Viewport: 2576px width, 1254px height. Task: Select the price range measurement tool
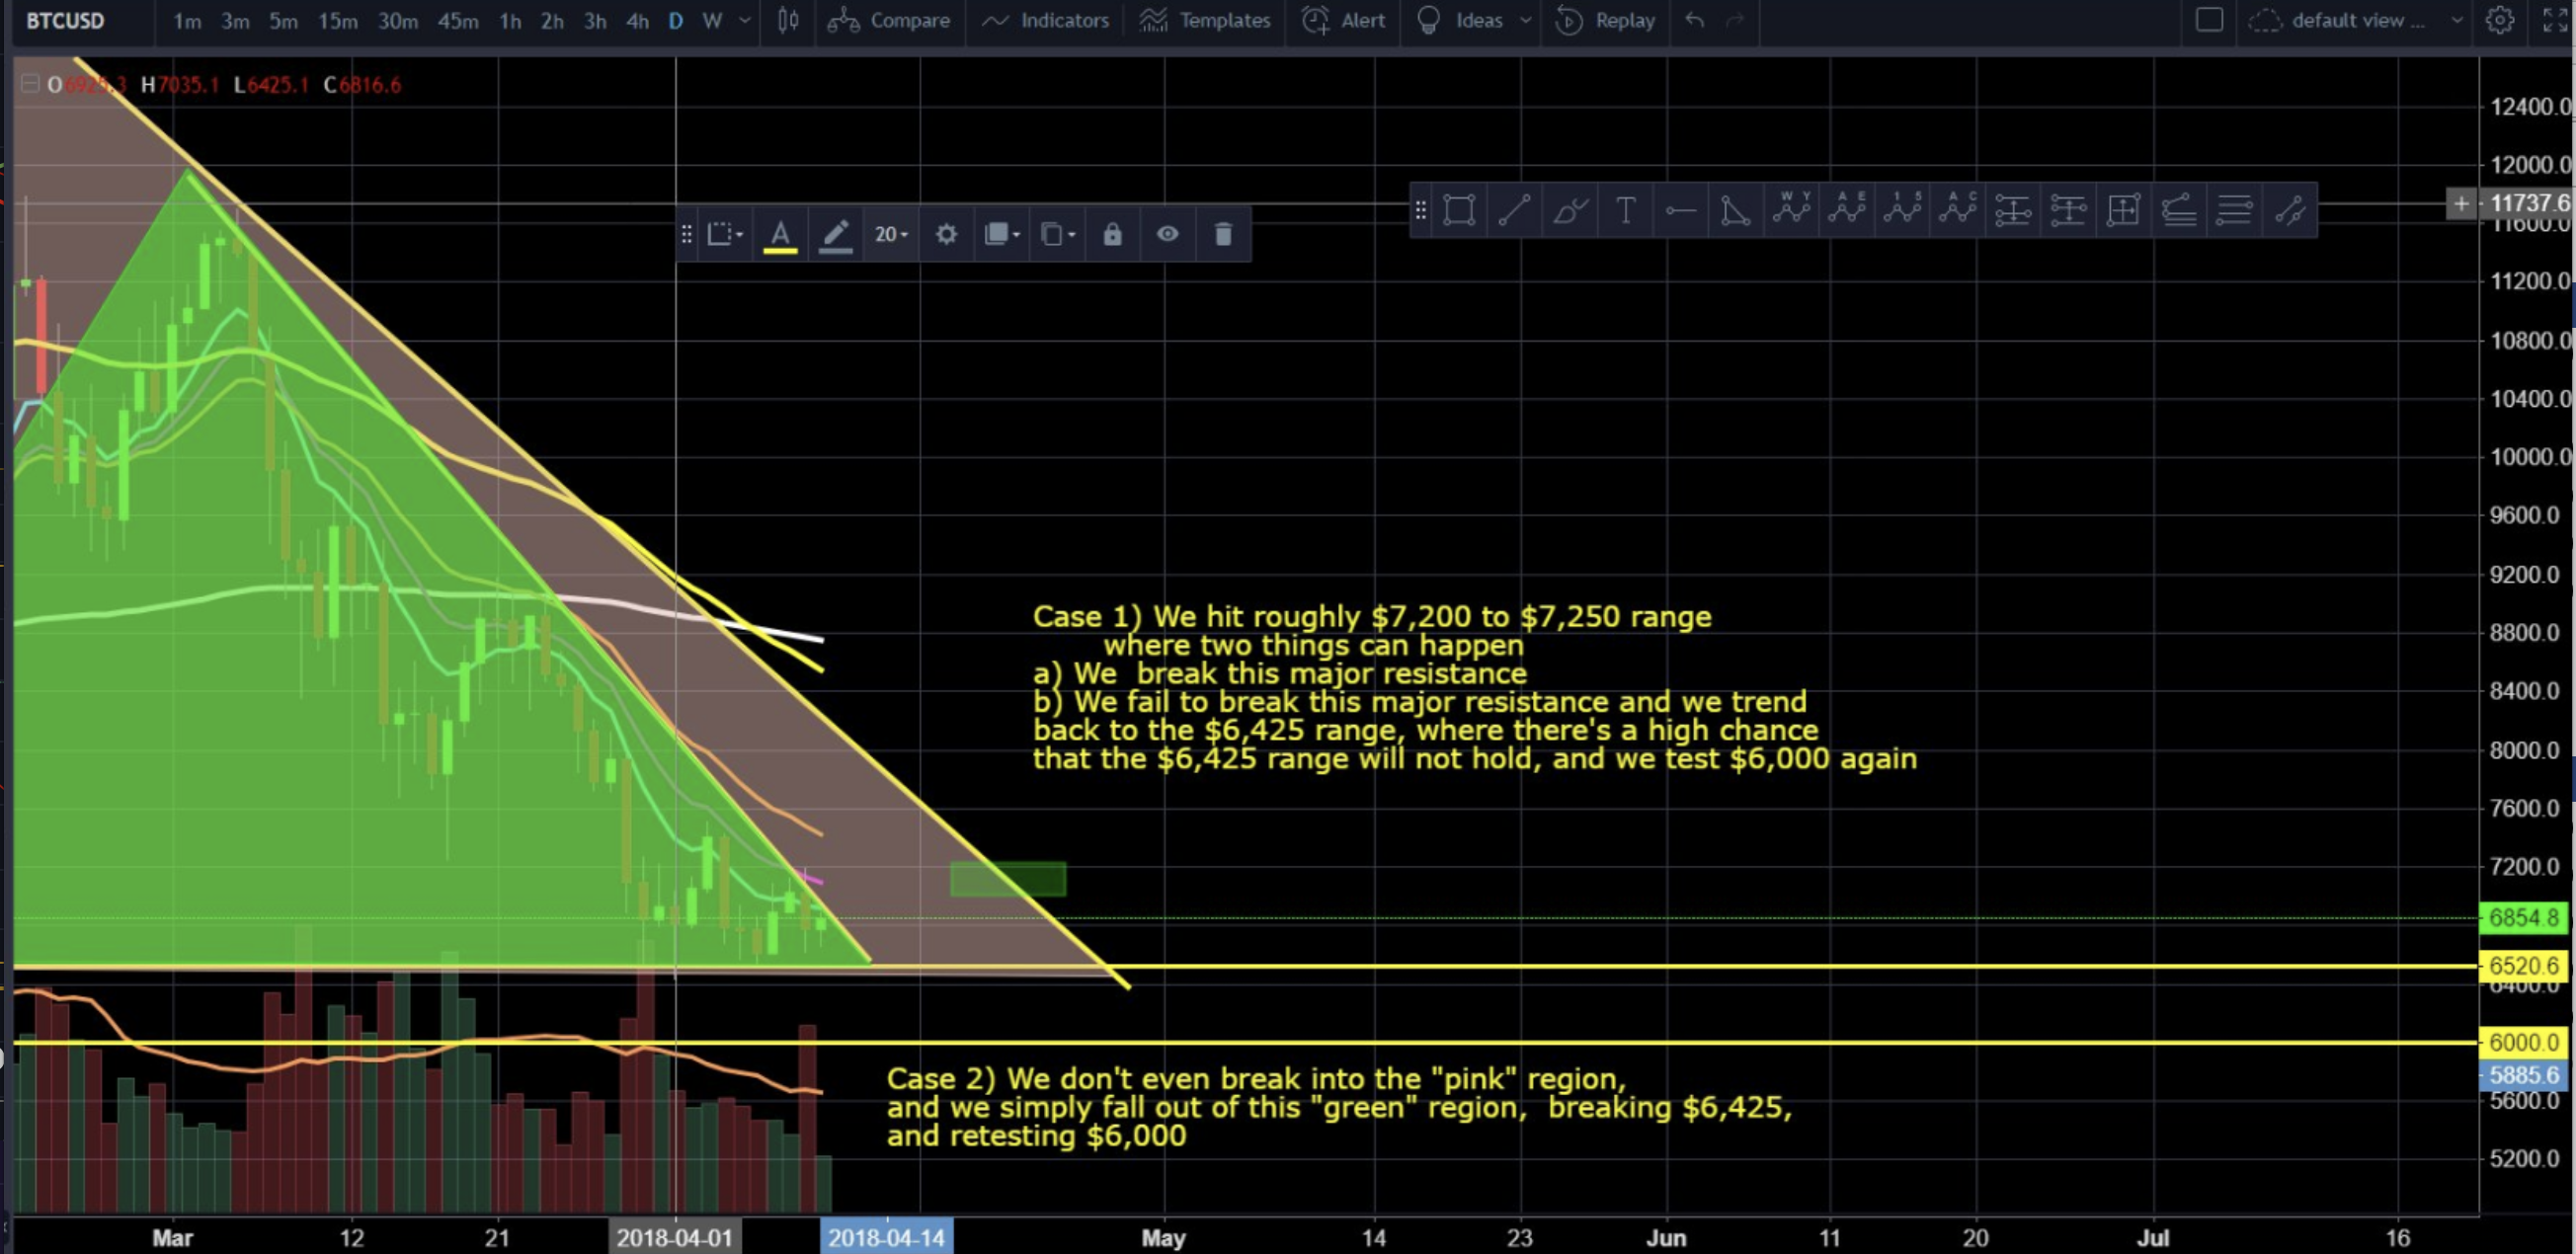(x=2068, y=211)
